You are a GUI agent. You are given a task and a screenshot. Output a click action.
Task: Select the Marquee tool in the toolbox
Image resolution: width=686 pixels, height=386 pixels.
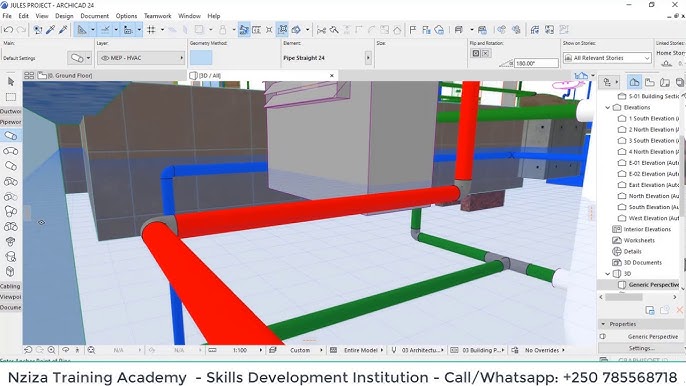(11, 97)
